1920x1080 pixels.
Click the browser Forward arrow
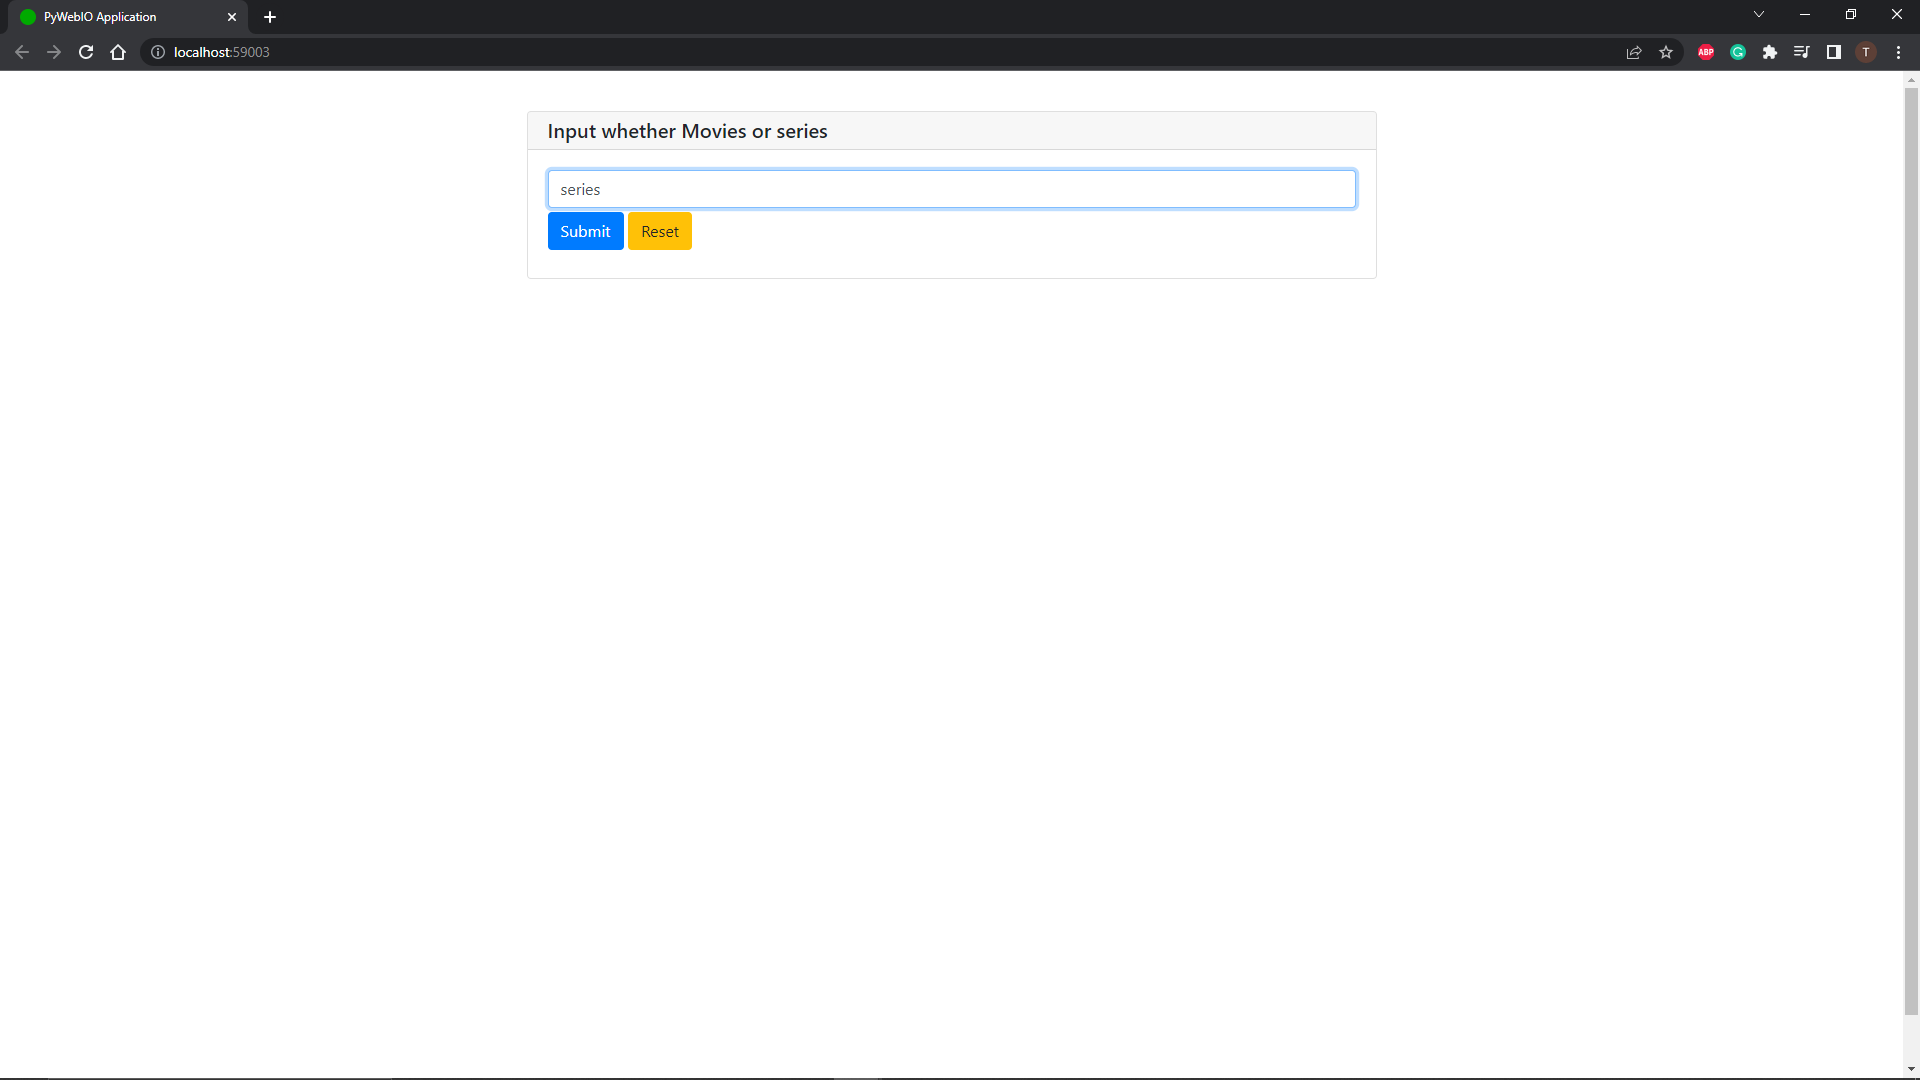click(x=54, y=52)
